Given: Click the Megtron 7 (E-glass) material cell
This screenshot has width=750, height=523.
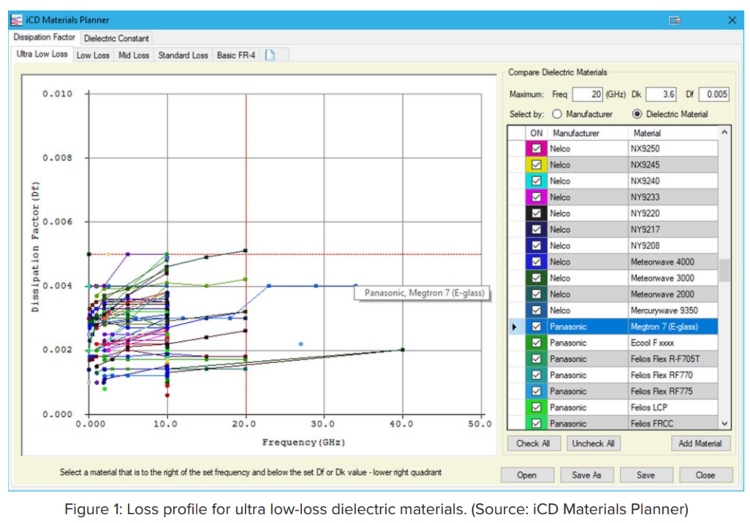Looking at the screenshot, I should [673, 327].
